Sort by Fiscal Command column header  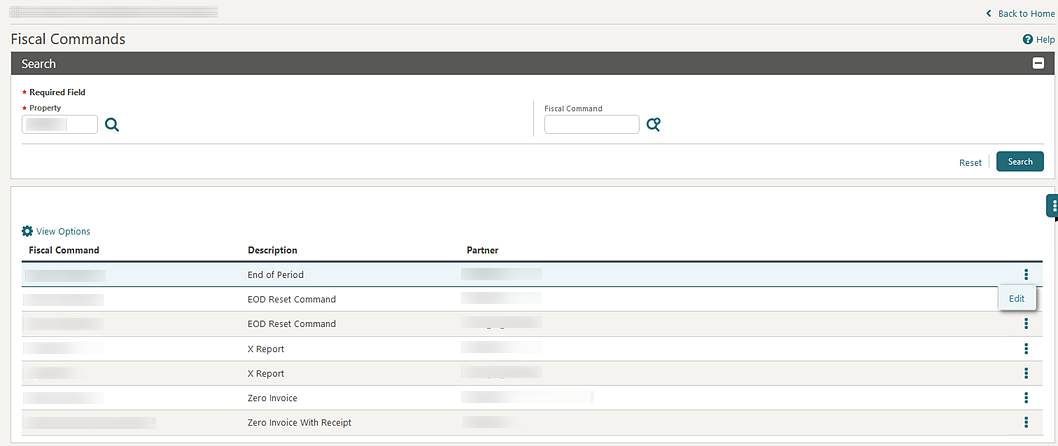click(64, 250)
